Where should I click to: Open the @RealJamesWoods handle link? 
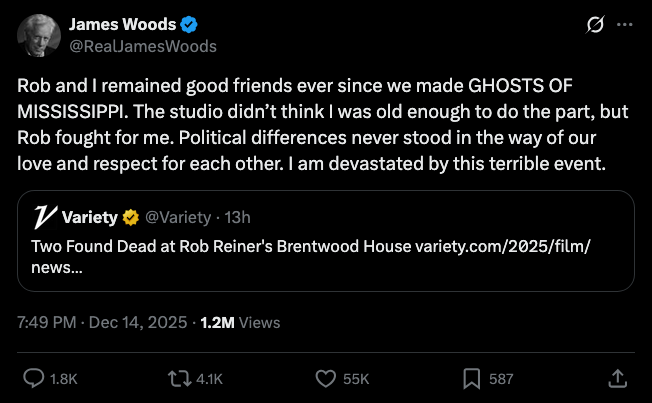(141, 46)
